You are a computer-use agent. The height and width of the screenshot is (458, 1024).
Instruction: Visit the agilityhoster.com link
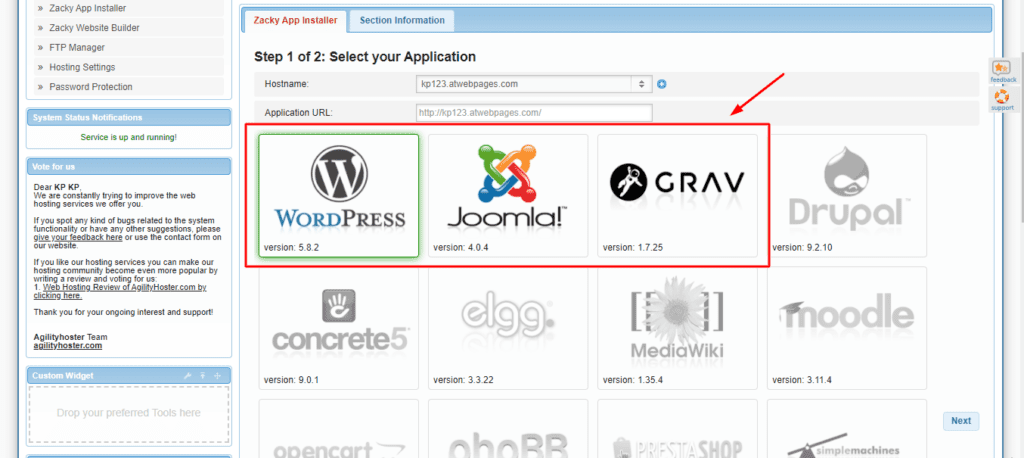pos(67,346)
